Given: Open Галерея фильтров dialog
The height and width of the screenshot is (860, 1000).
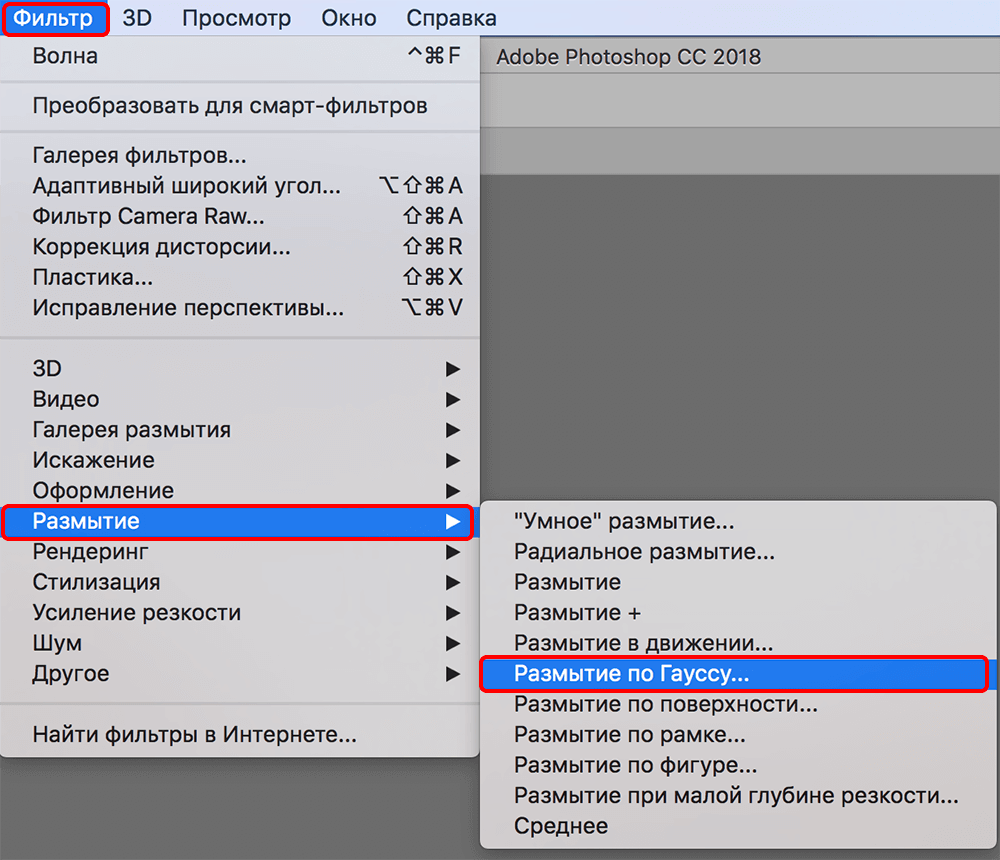Looking at the screenshot, I should [140, 156].
